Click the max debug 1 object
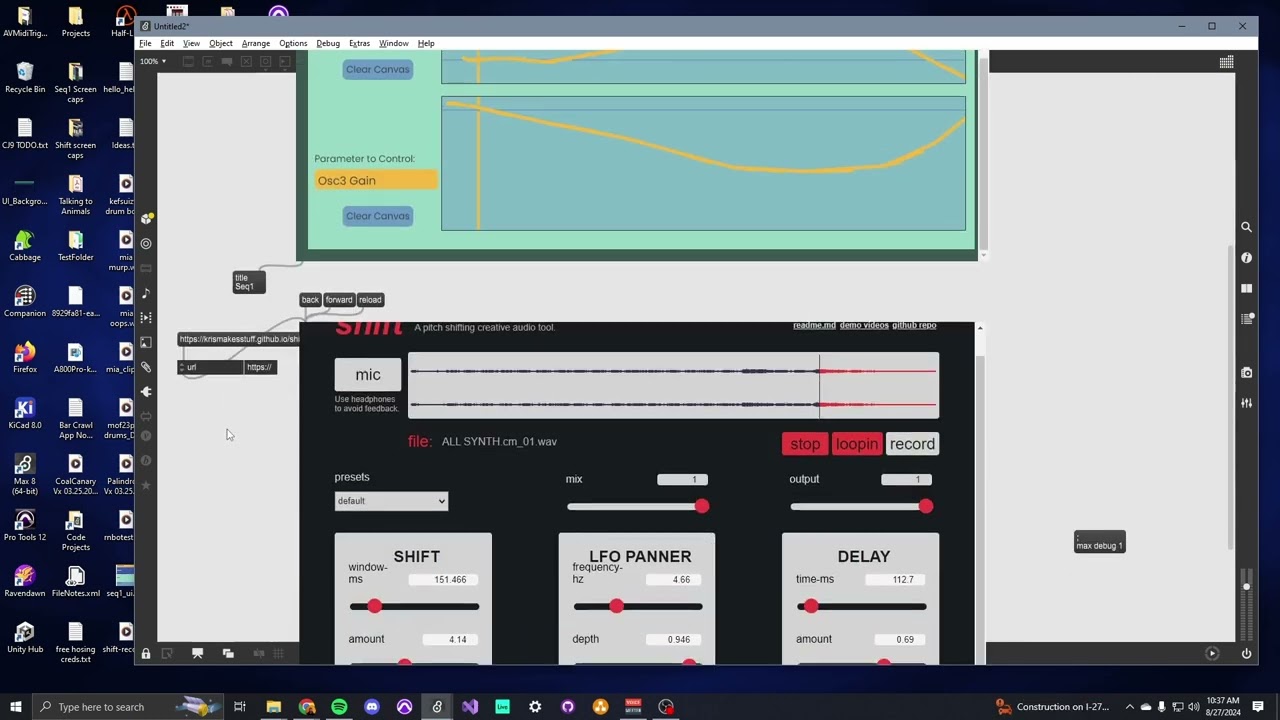Screen dimensions: 1280x720 (x=1100, y=541)
